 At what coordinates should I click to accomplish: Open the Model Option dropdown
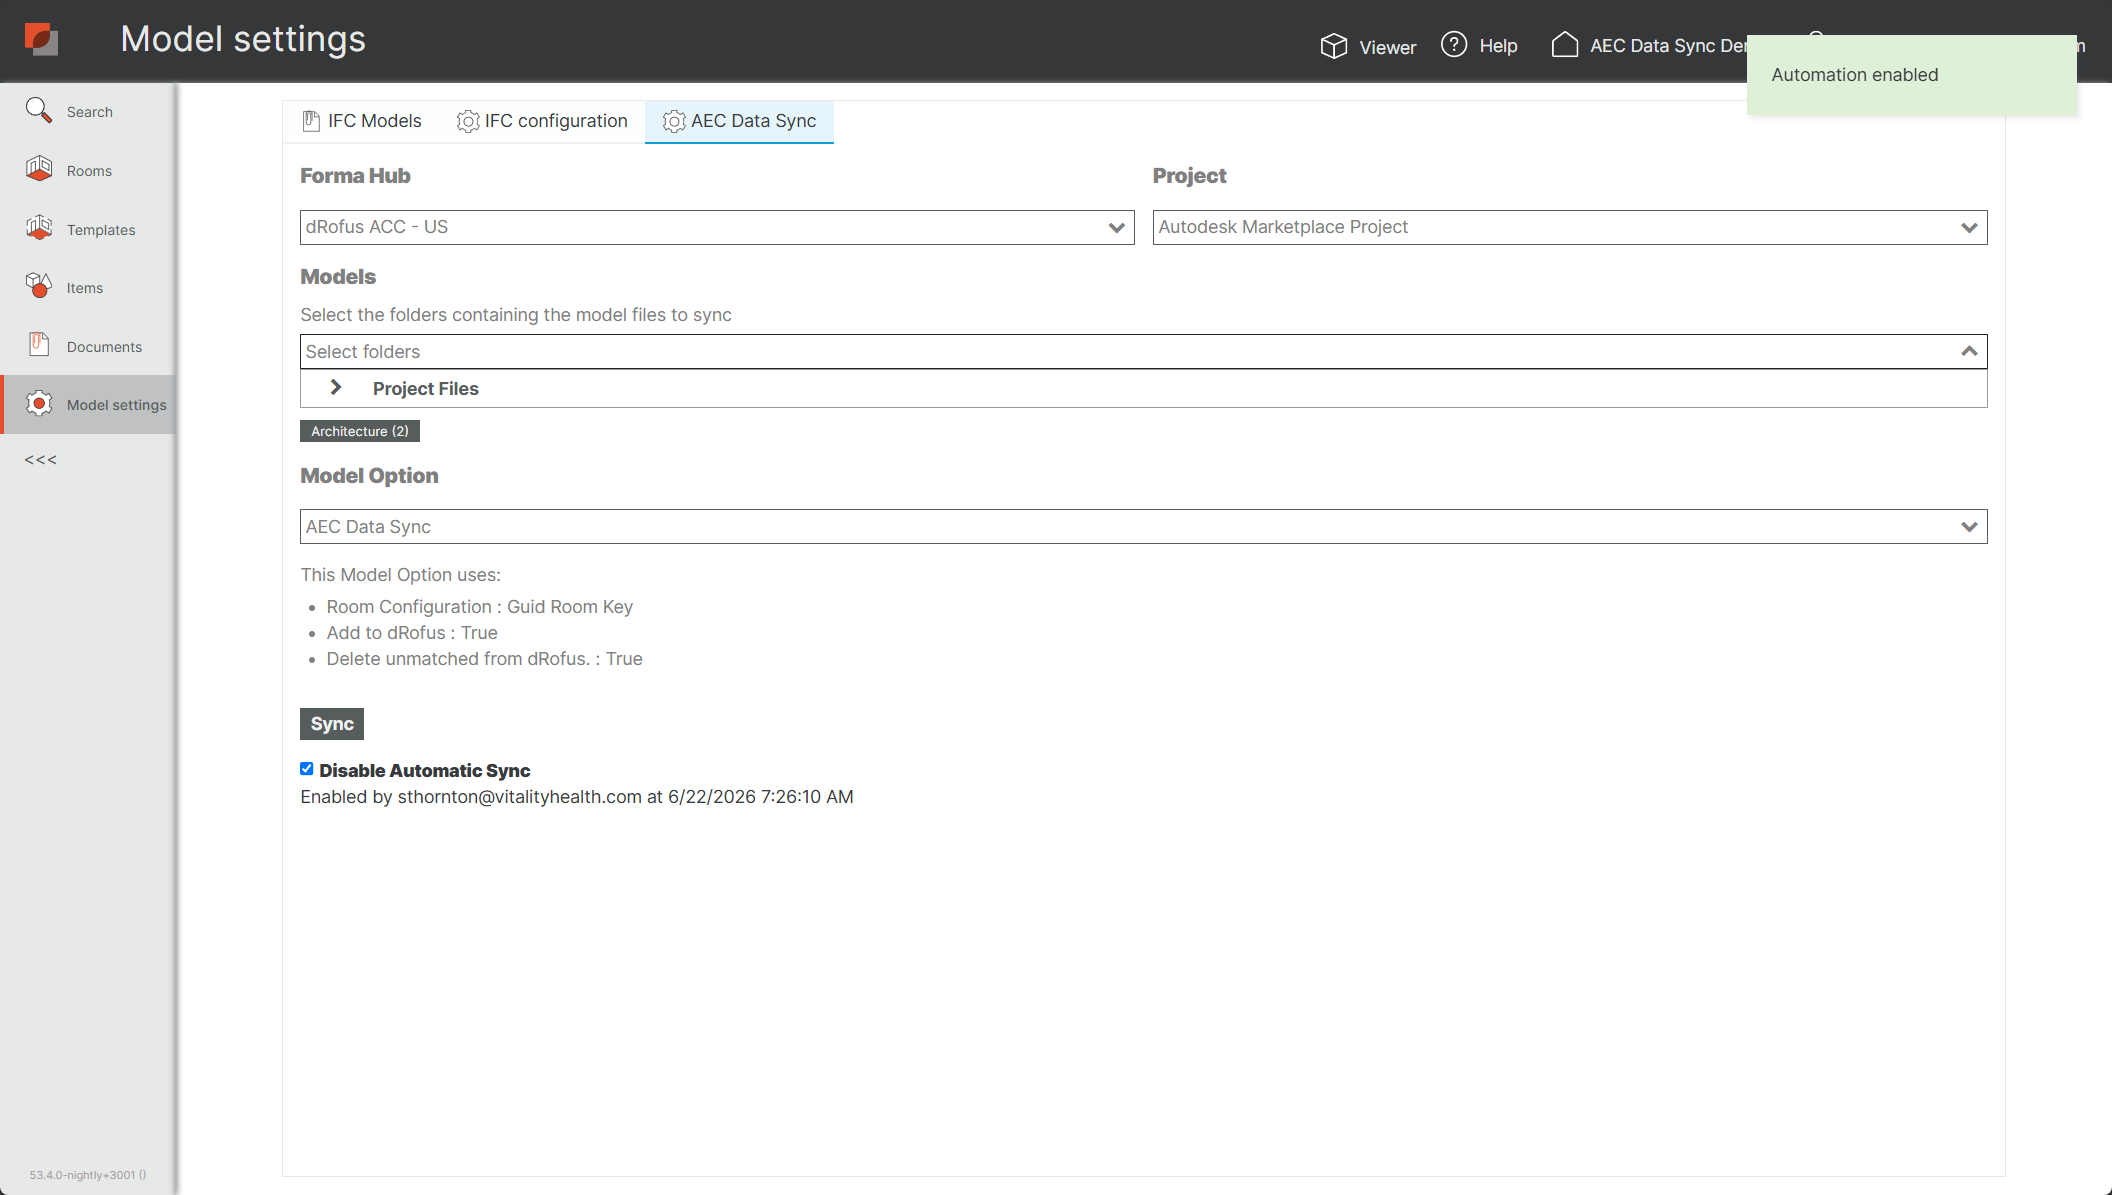(1144, 527)
